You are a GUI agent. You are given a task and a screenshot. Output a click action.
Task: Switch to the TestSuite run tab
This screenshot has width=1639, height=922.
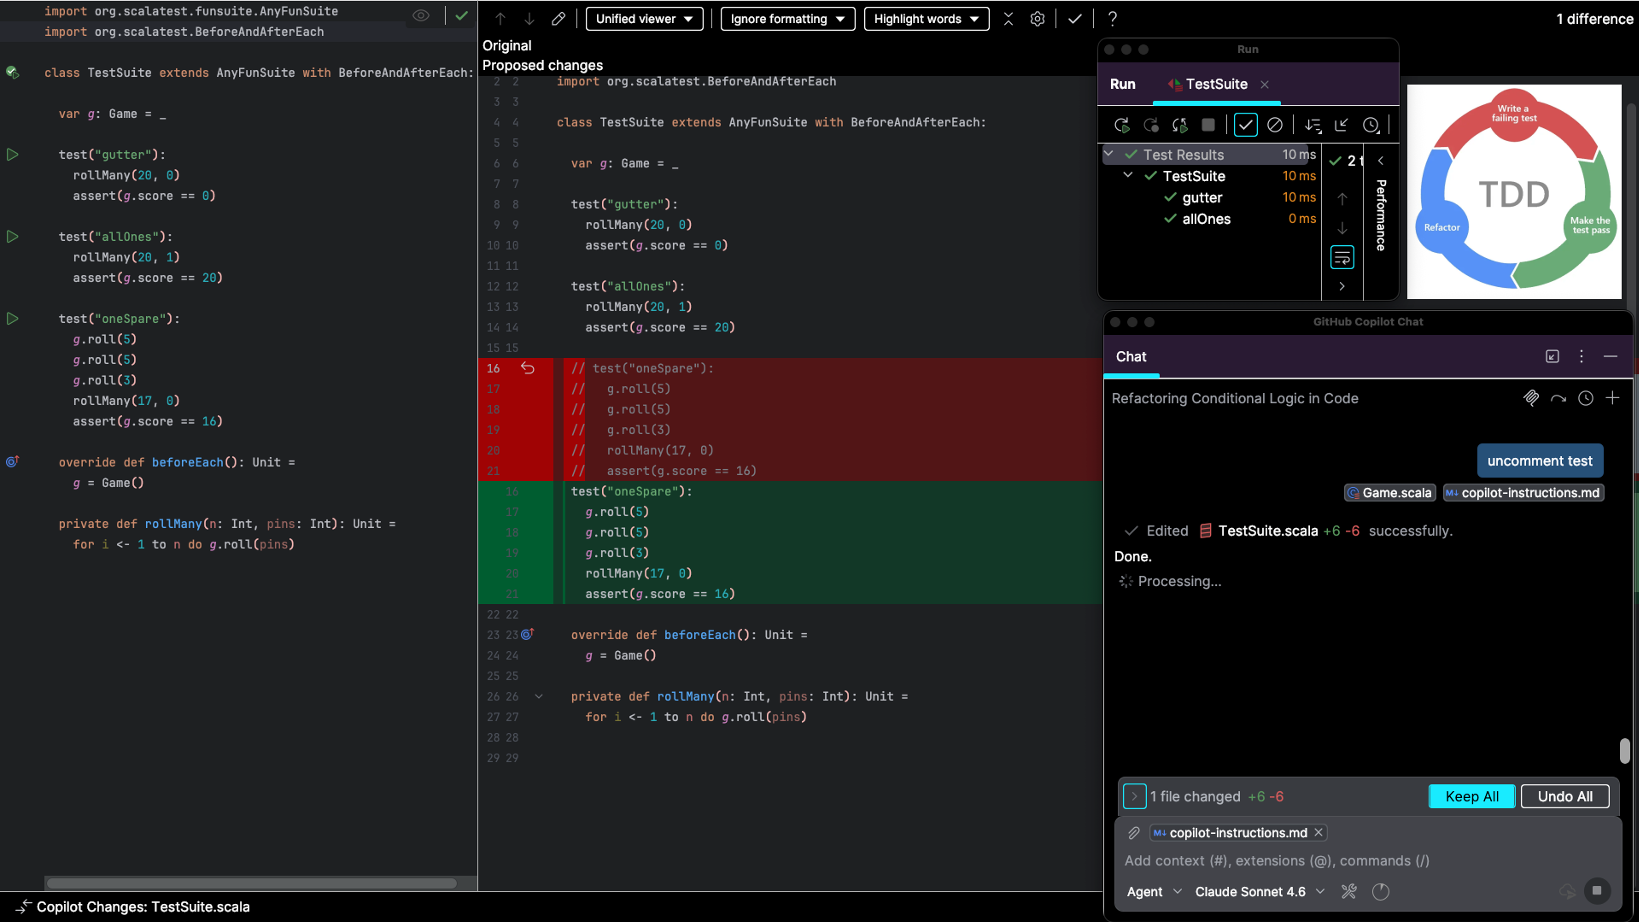point(1215,84)
